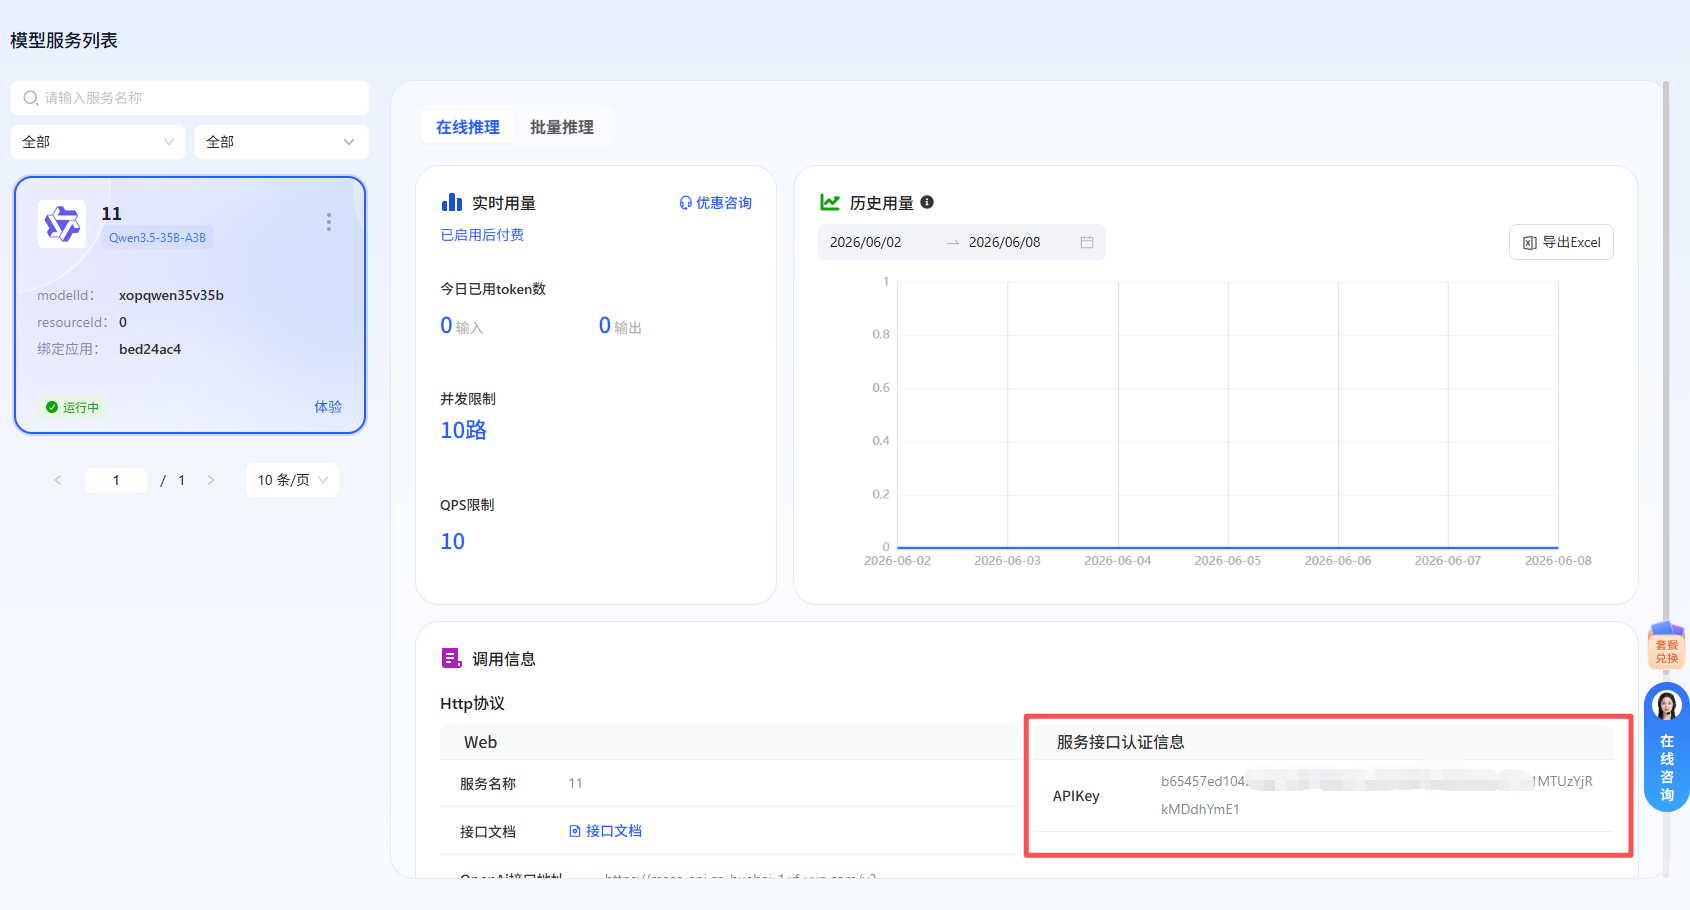Click the Excel export icon

[1529, 243]
